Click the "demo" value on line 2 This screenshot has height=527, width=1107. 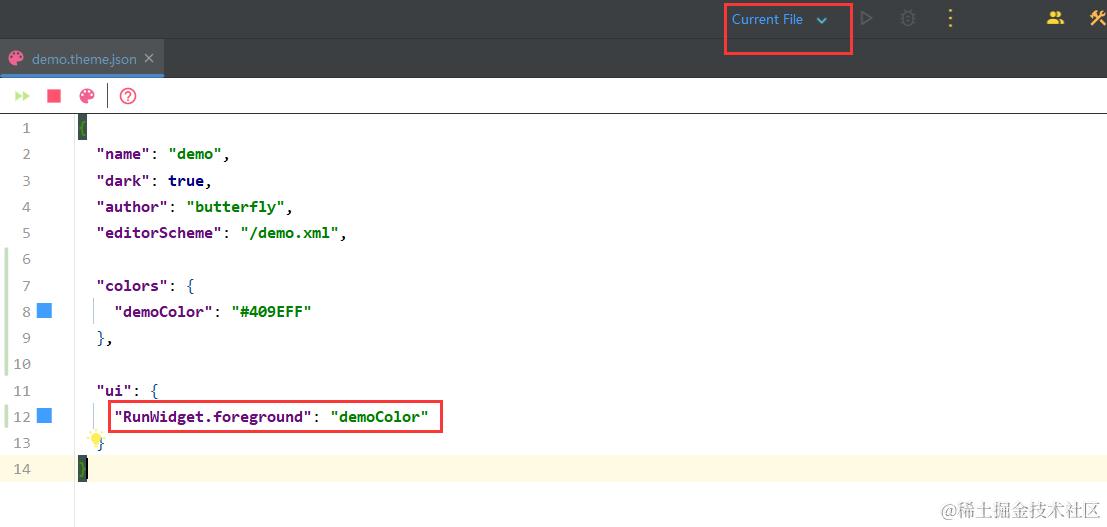point(195,154)
